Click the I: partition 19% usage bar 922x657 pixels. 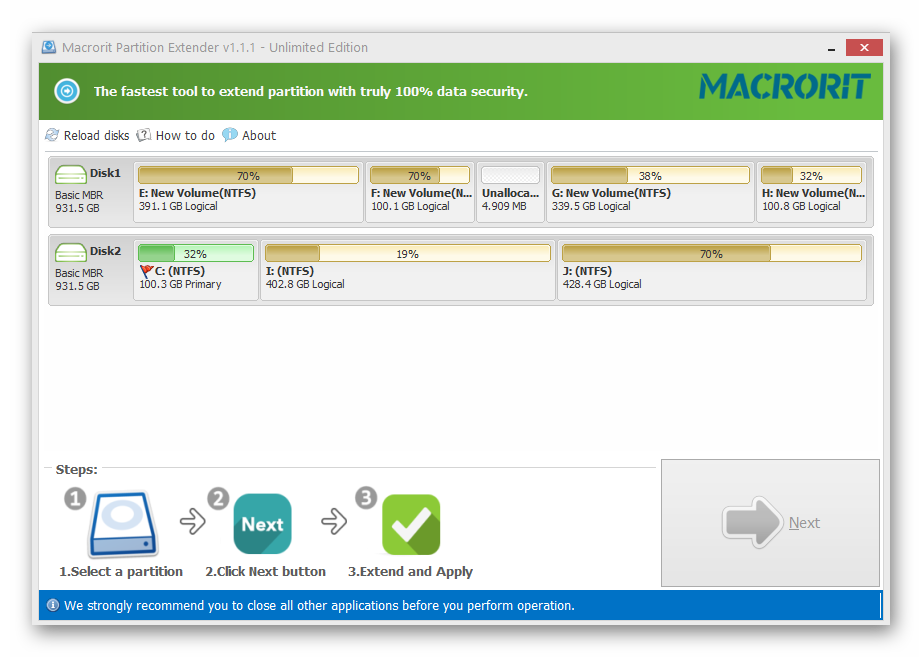tap(407, 254)
